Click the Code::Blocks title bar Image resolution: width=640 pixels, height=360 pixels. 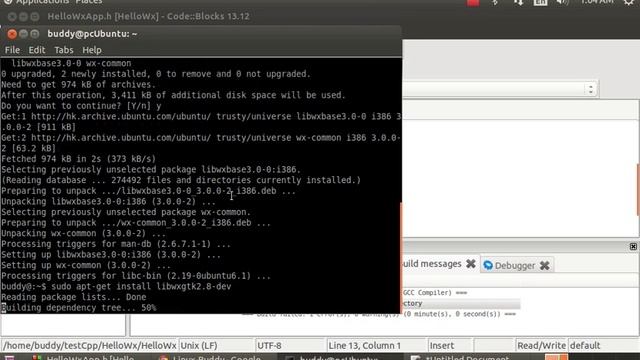148,16
